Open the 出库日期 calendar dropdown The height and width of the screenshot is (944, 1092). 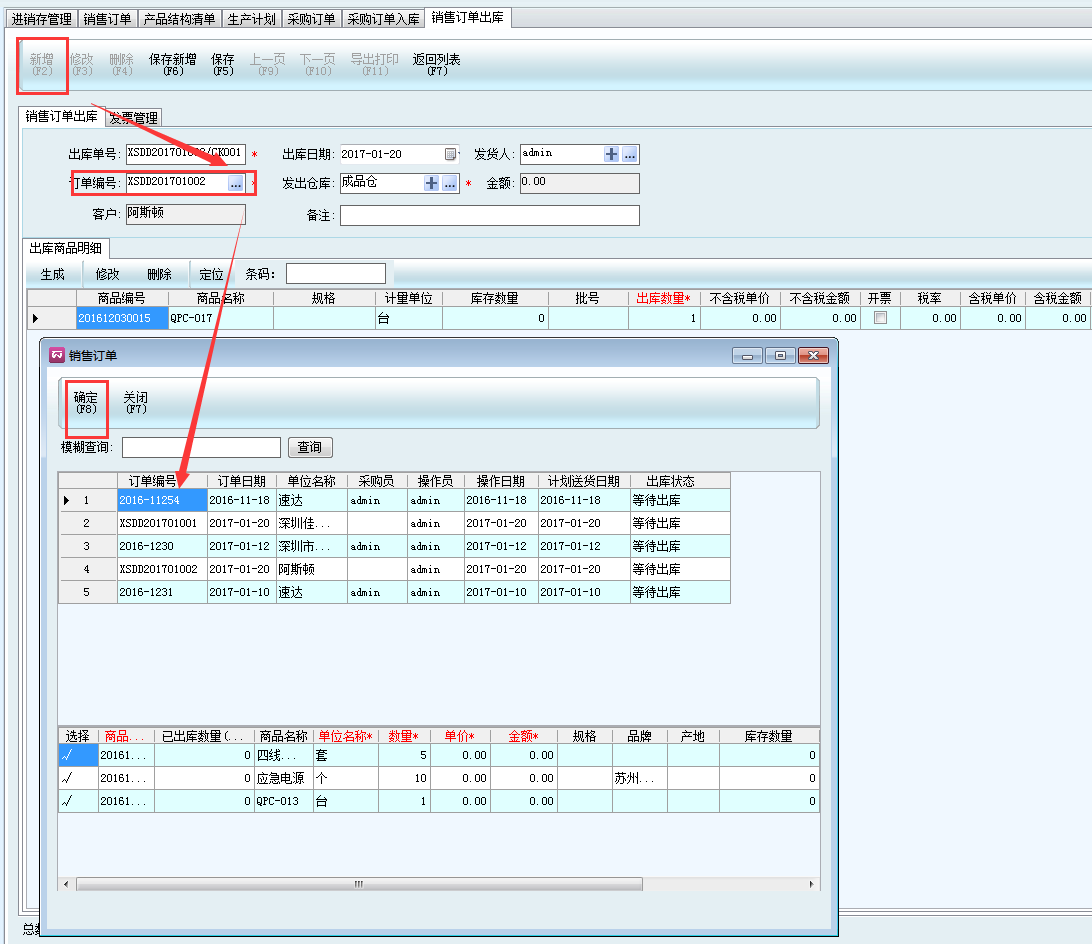(451, 154)
